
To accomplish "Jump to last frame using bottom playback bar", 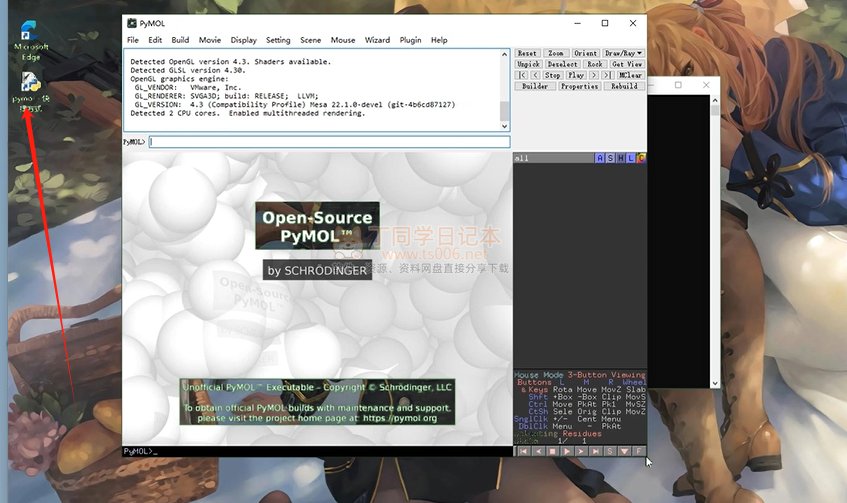I will point(596,451).
